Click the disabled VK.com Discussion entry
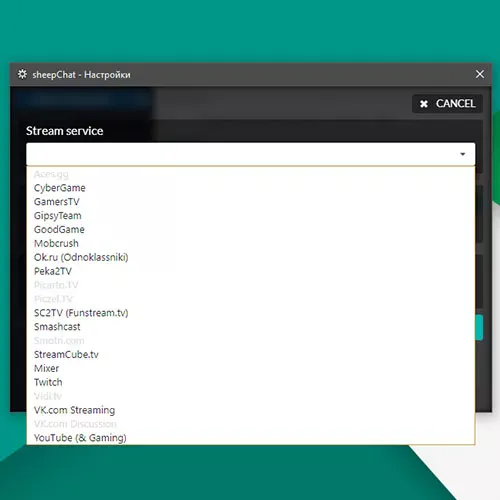Screen dimensions: 500x500 [251, 424]
